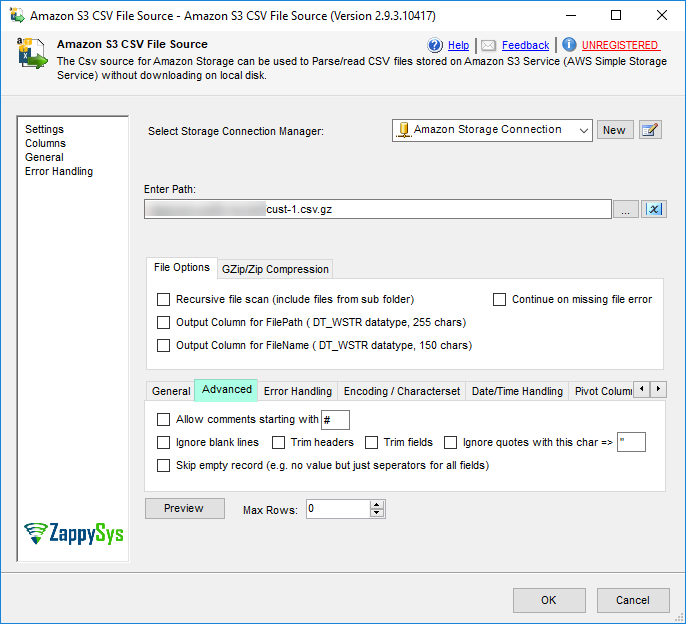Click the browse path ellipsis button
The height and width of the screenshot is (624, 686).
pos(626,210)
